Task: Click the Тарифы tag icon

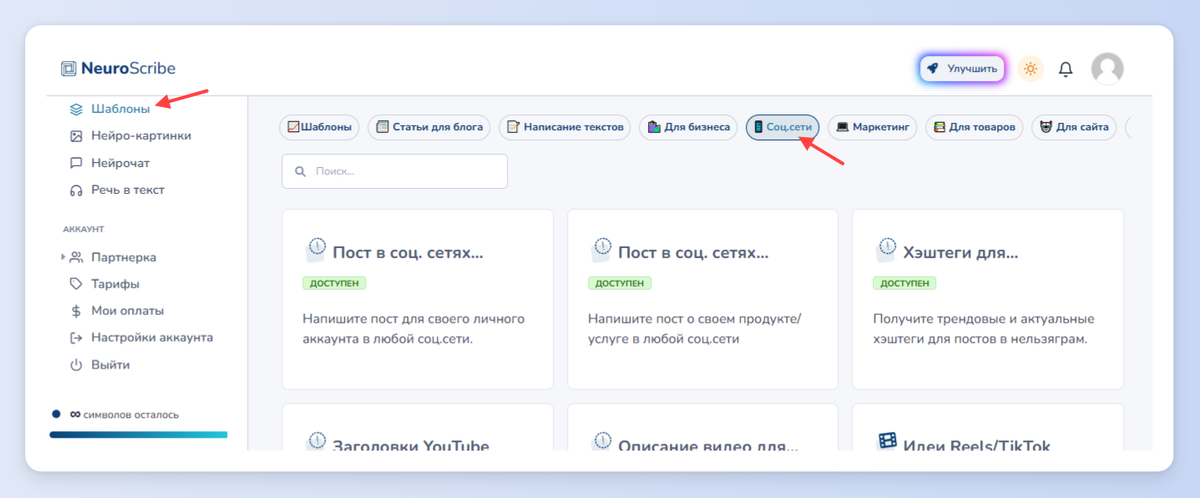Action: point(76,284)
